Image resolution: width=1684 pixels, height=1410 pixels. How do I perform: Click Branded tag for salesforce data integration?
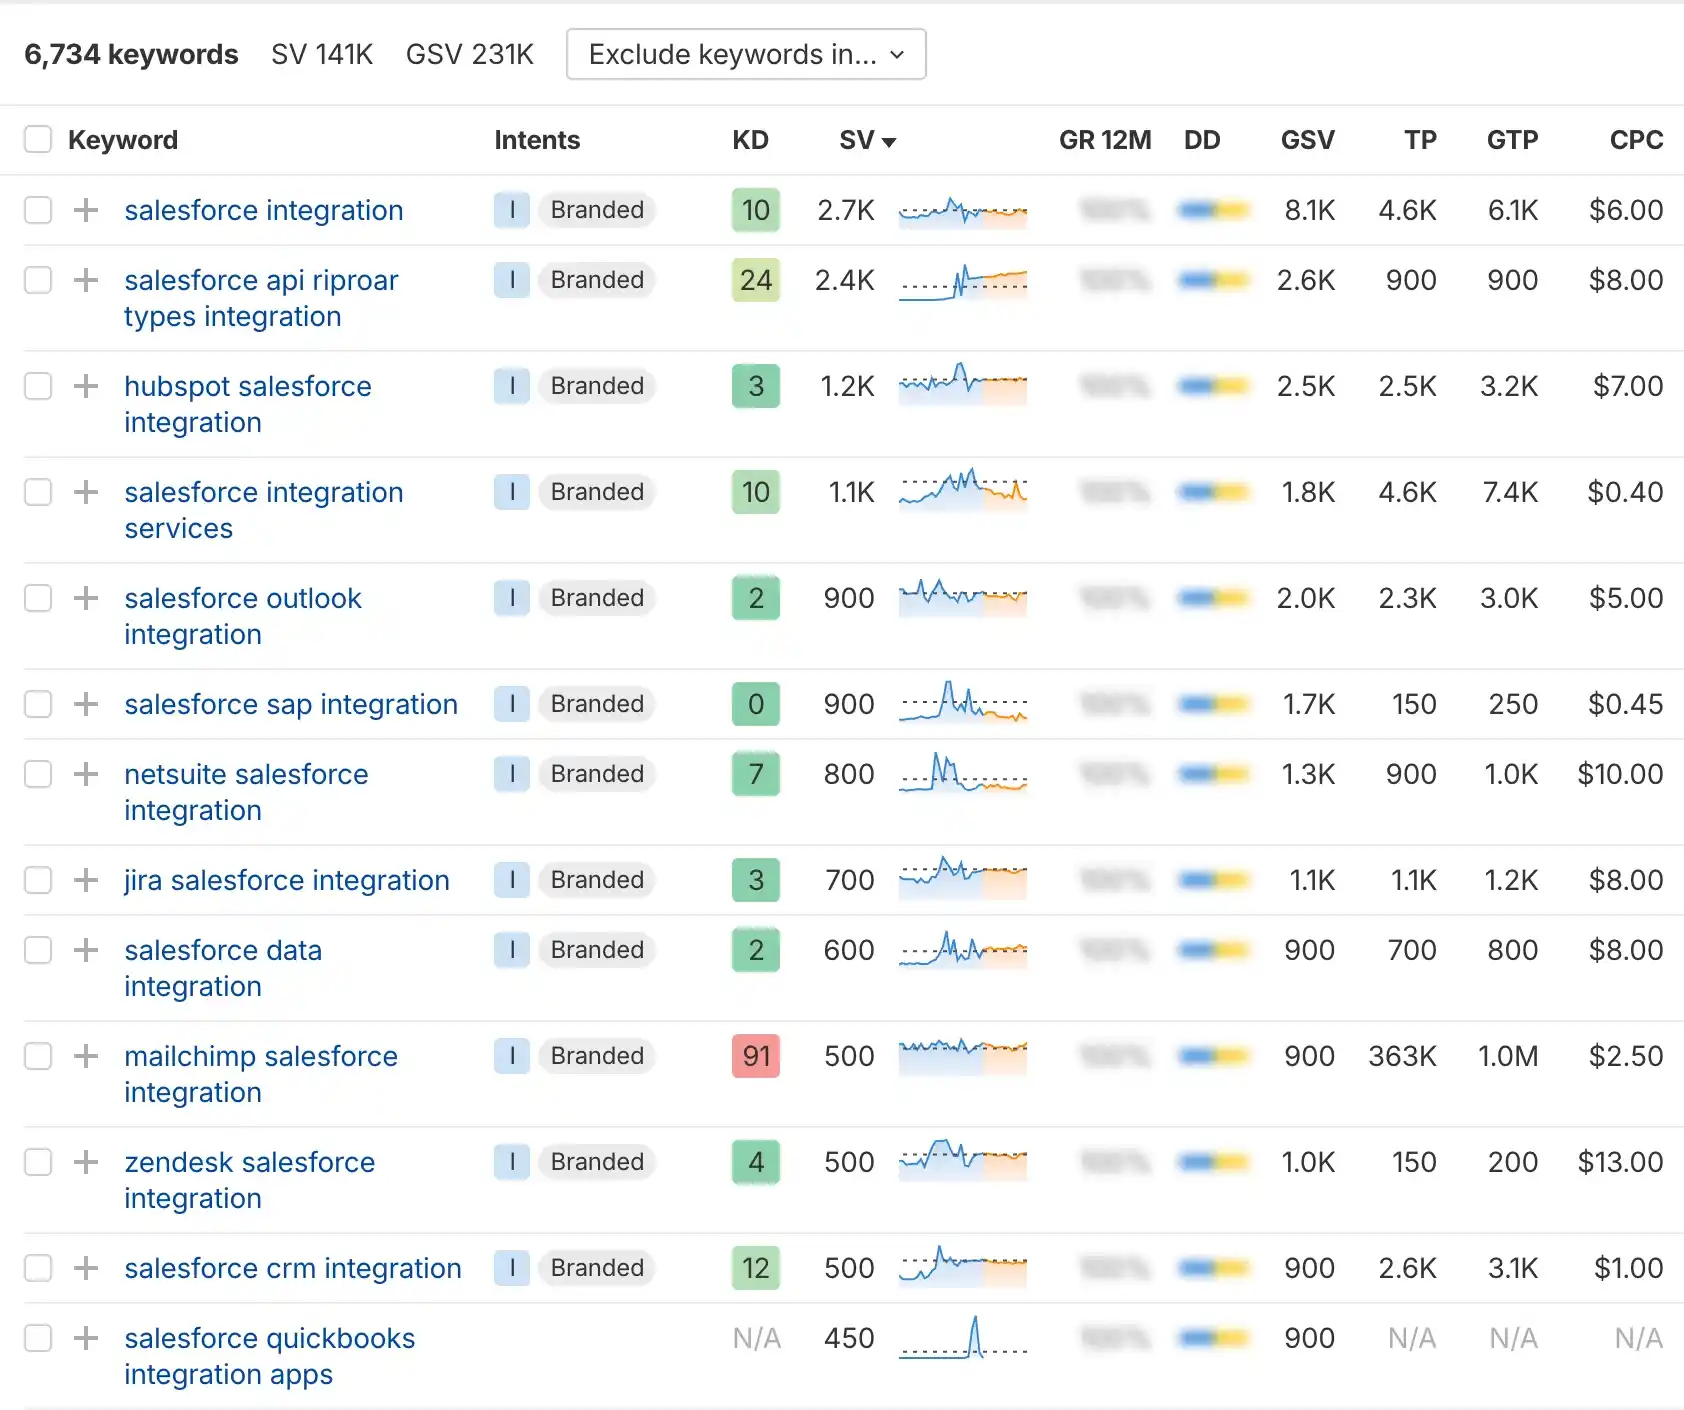597,950
